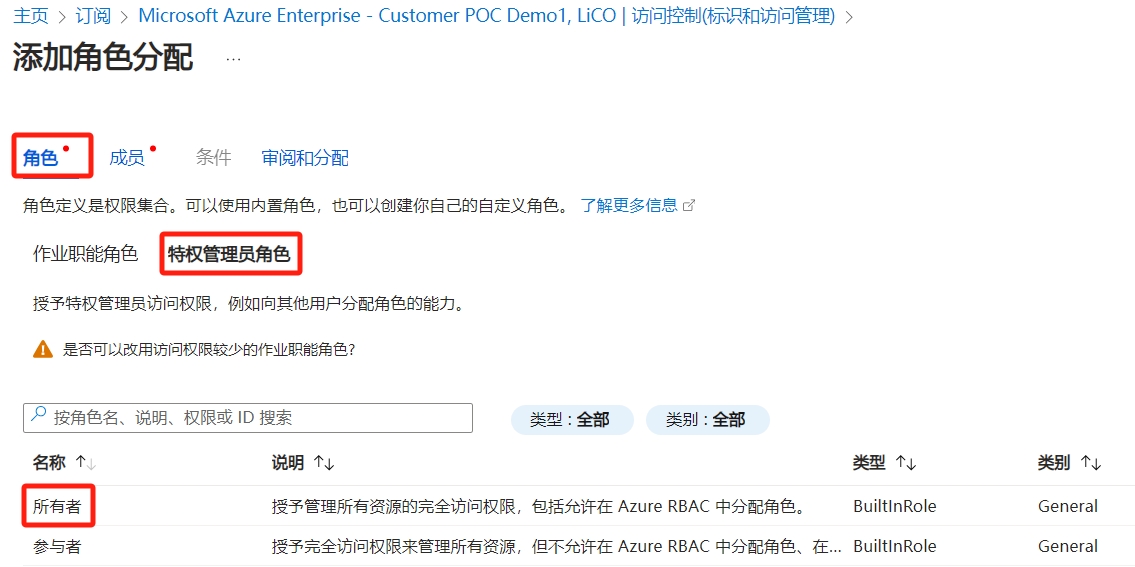Go to 主页 breadcrumb
The width and height of the screenshot is (1135, 567).
click(30, 16)
